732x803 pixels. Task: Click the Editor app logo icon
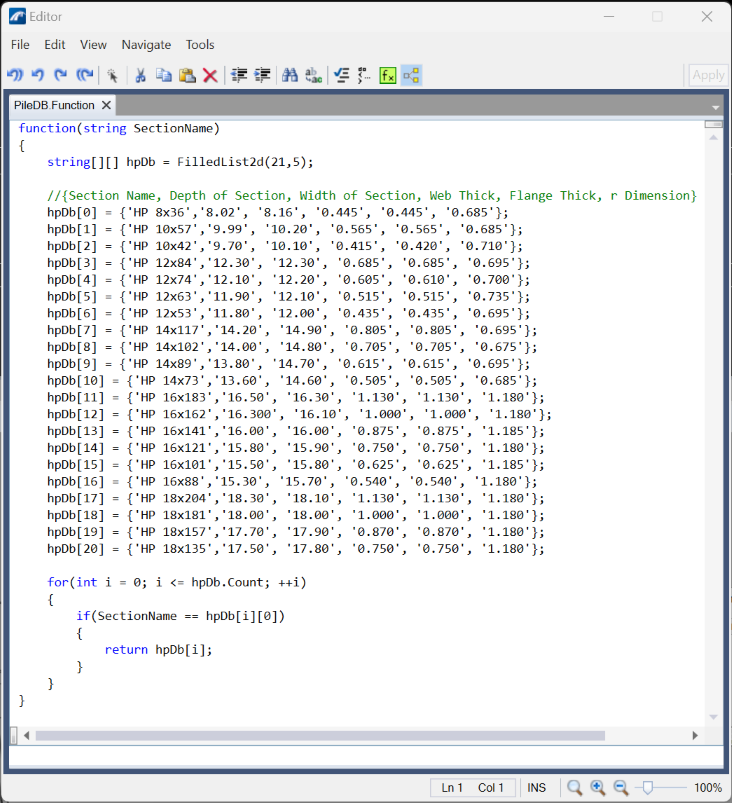click(17, 16)
